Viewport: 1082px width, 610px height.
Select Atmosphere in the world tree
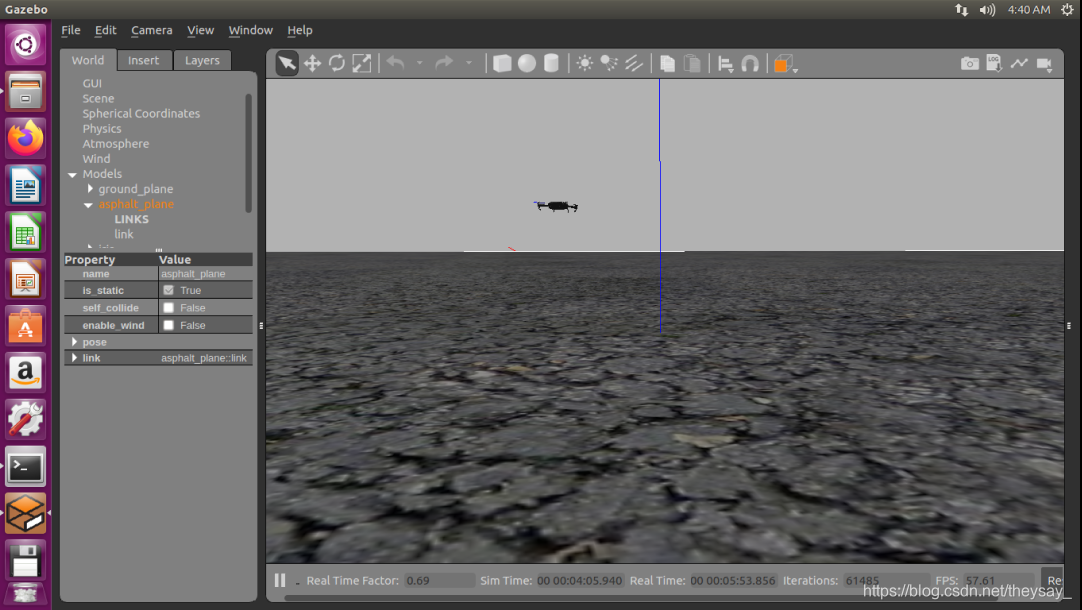coord(115,144)
